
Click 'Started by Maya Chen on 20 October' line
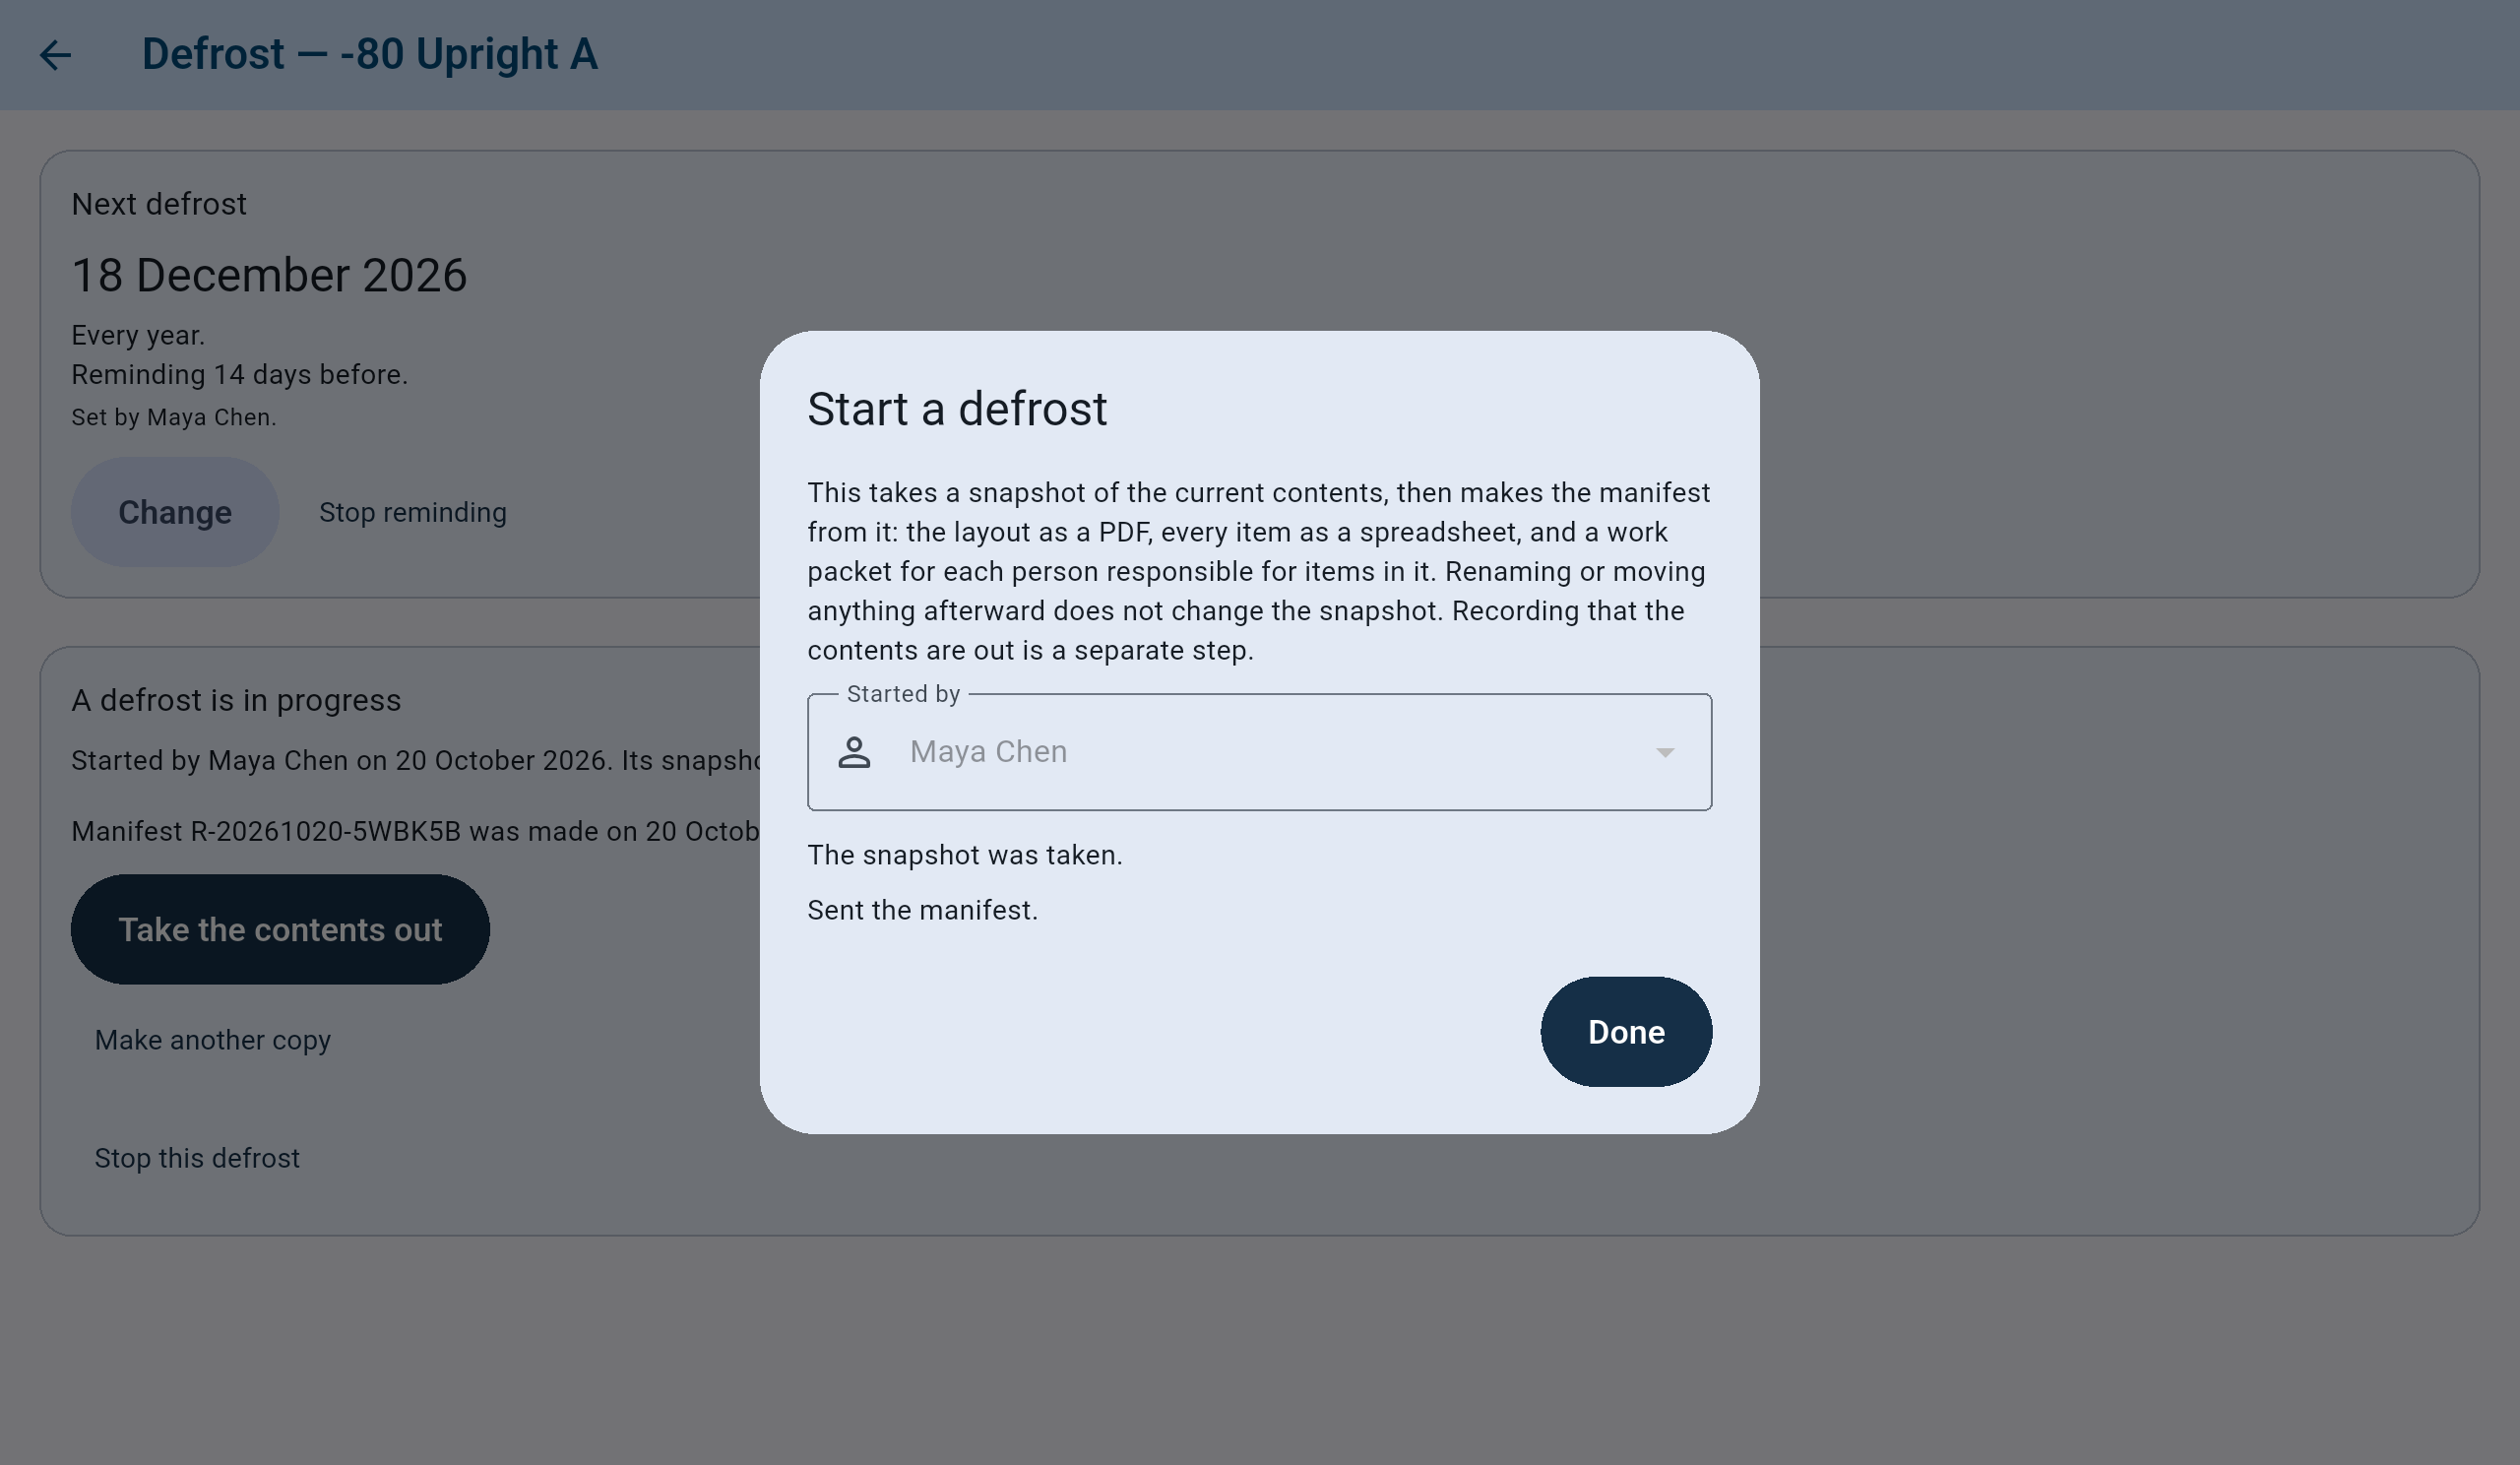415,761
